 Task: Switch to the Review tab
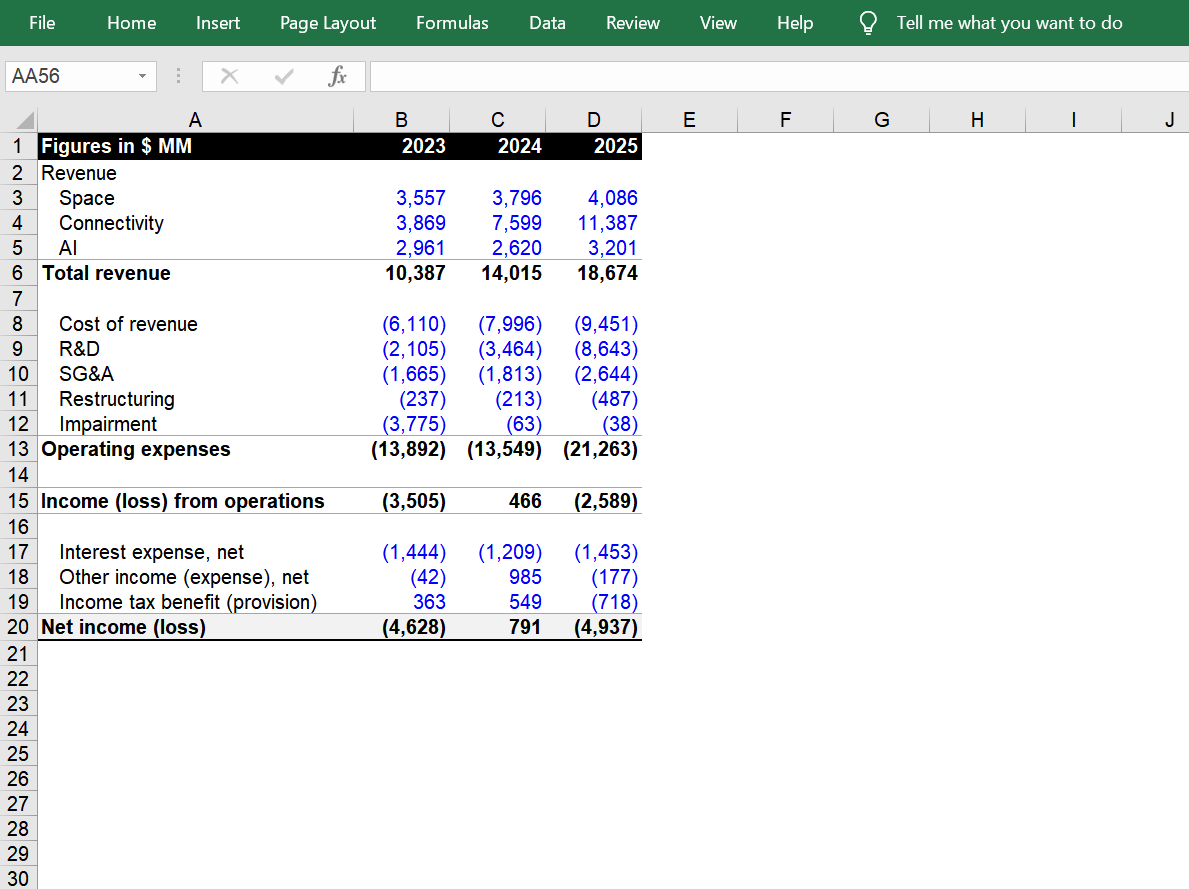(632, 23)
